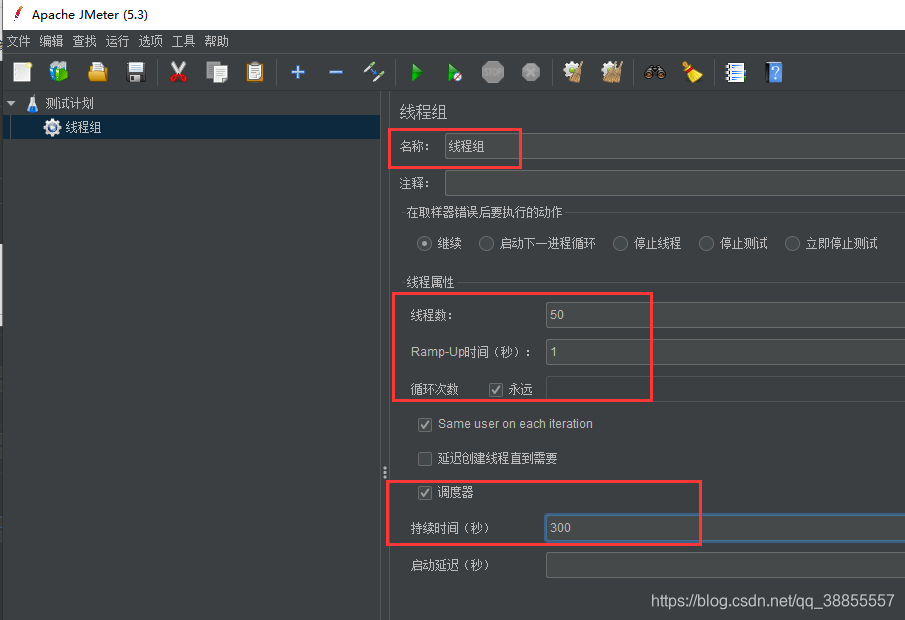The width and height of the screenshot is (905, 620).
Task: Click the 循环次数 input field
Action: pyautogui.click(x=726, y=389)
